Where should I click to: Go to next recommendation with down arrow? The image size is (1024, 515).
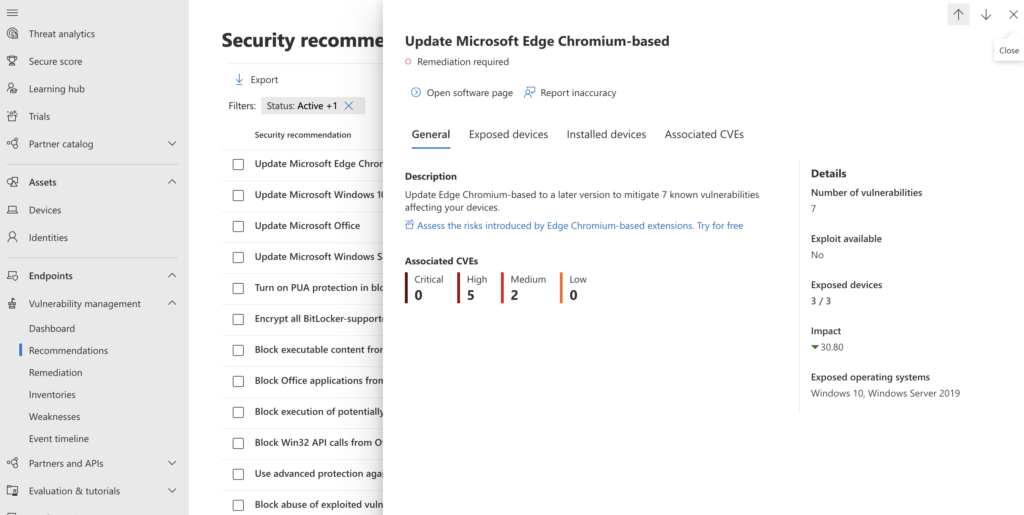tap(986, 14)
